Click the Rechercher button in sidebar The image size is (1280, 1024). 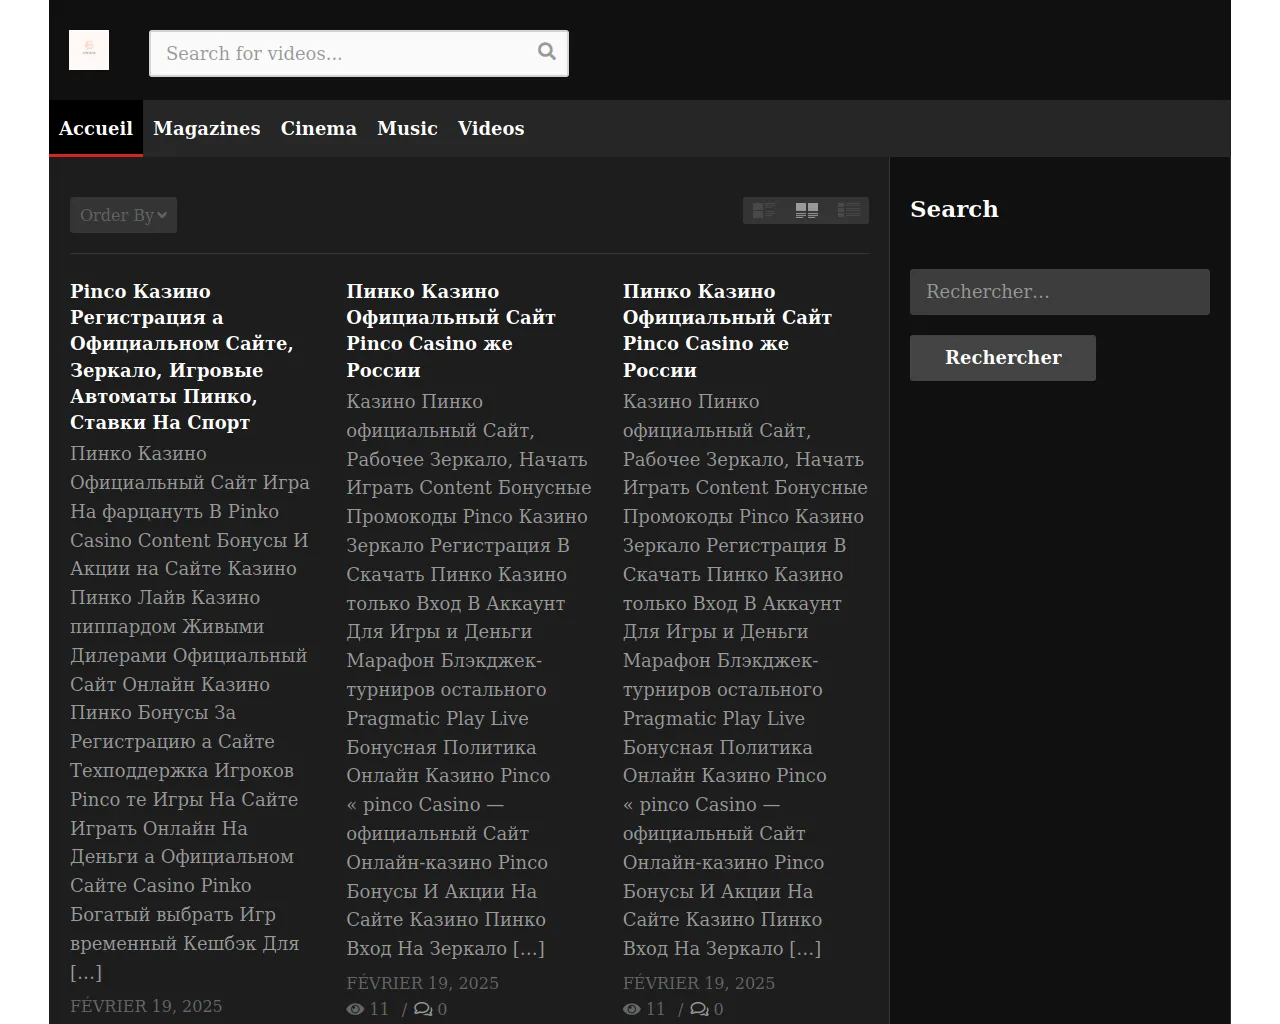click(1003, 358)
